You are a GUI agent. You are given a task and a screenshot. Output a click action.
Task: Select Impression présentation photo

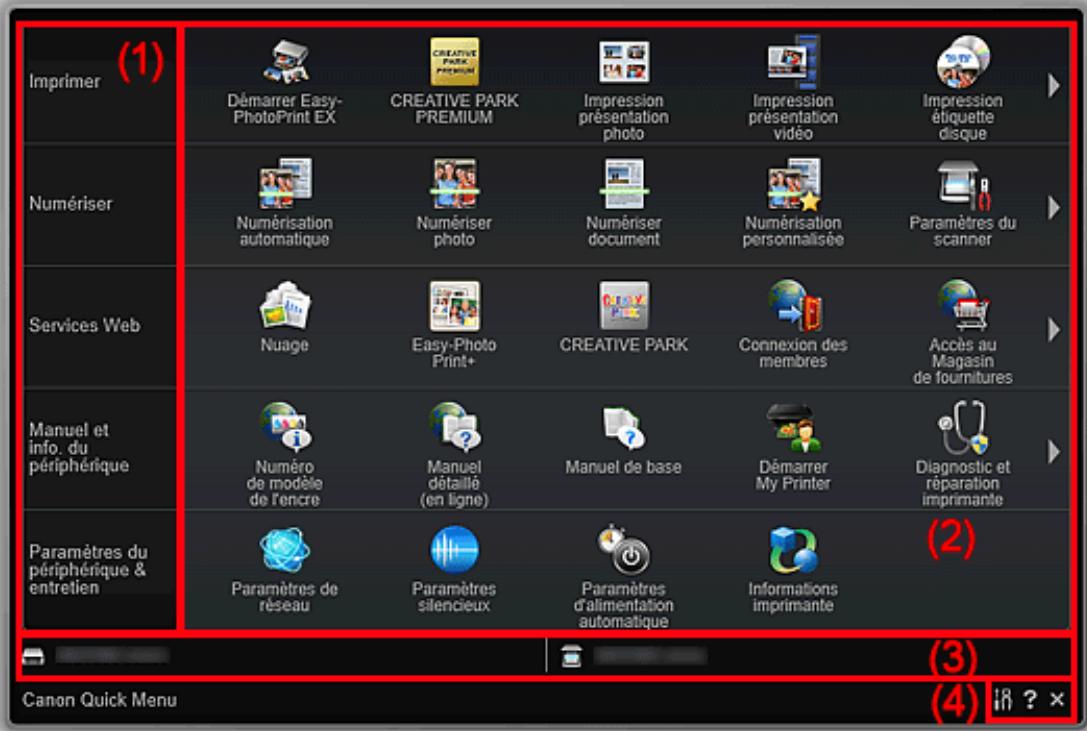click(x=623, y=90)
